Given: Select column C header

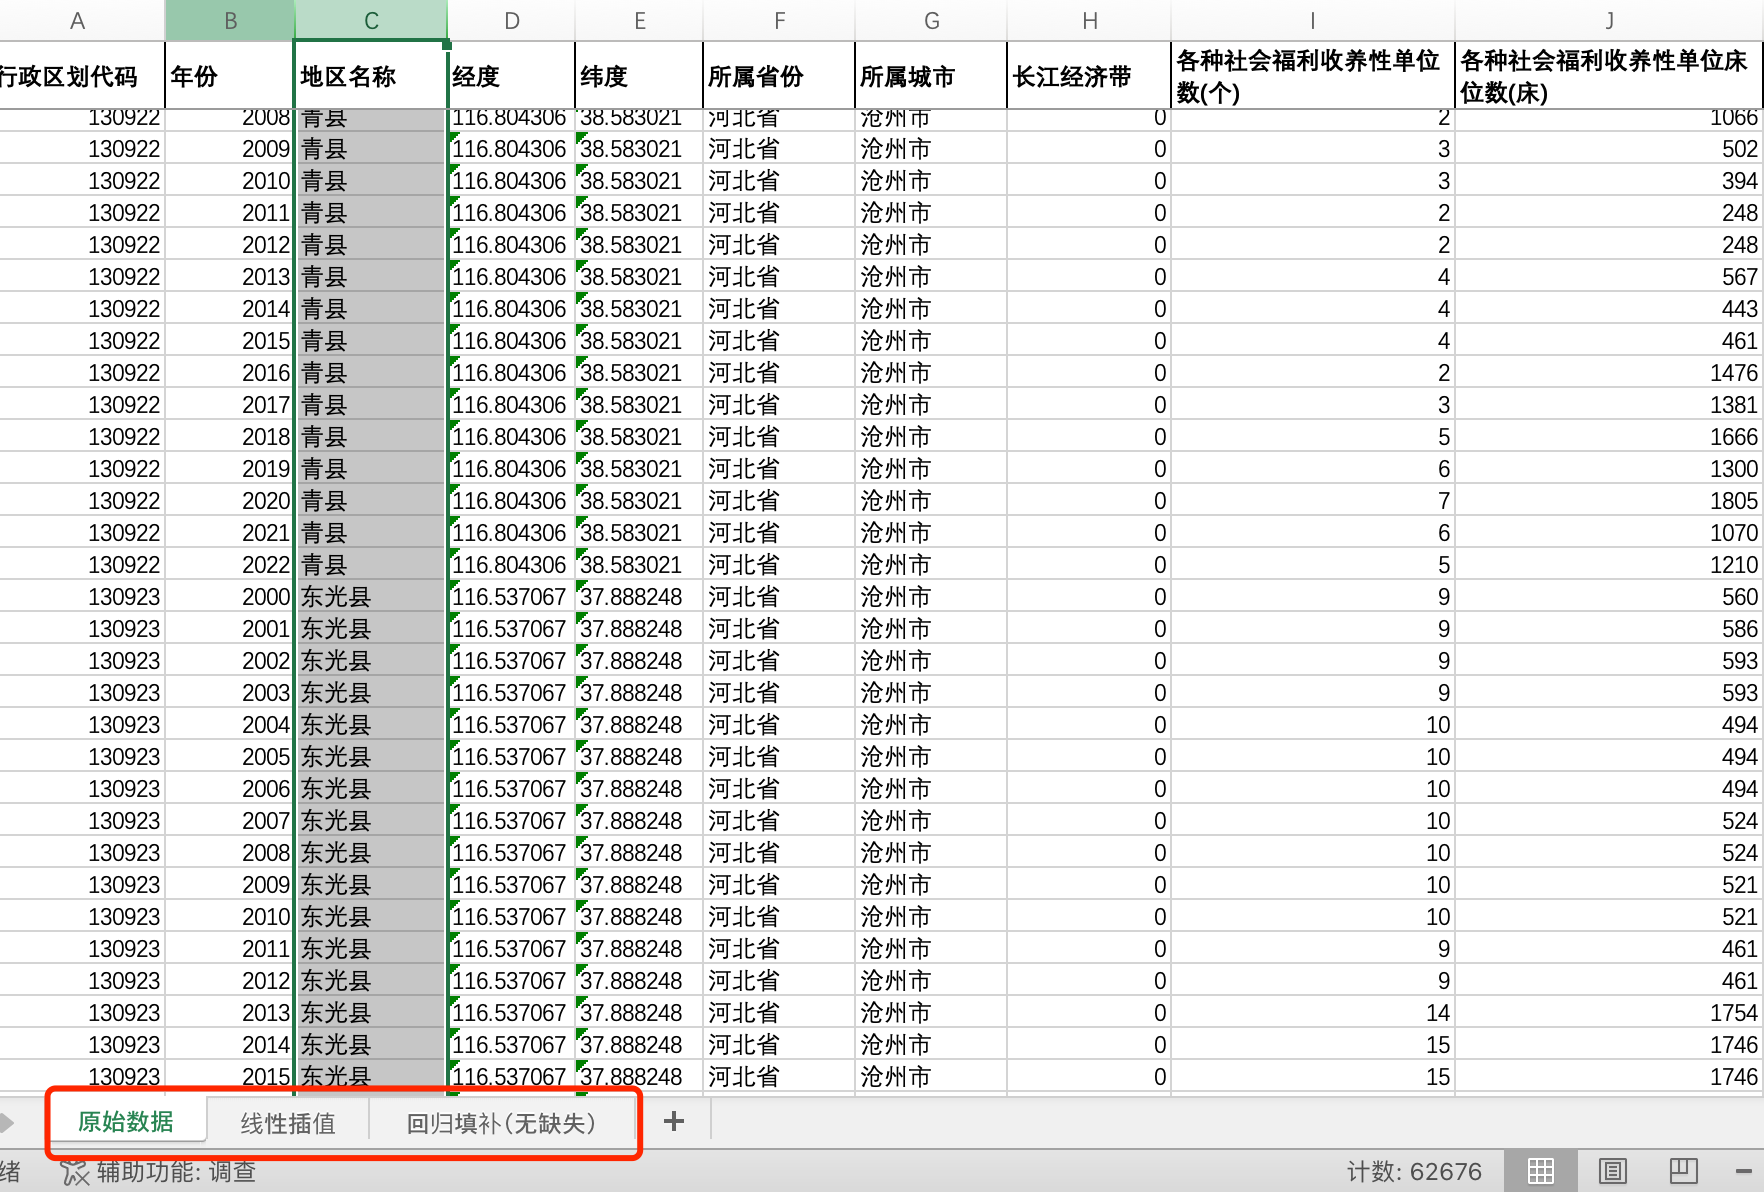Looking at the screenshot, I should click(x=371, y=21).
